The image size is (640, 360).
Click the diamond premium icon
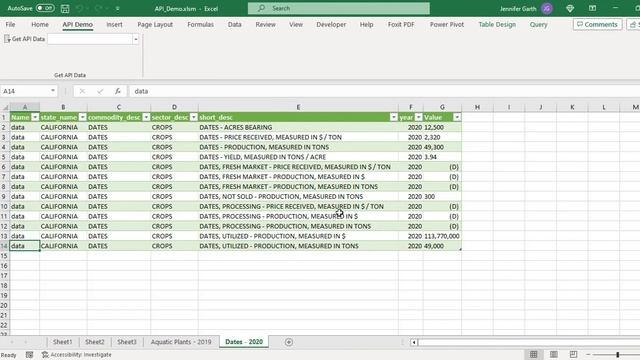coord(570,8)
